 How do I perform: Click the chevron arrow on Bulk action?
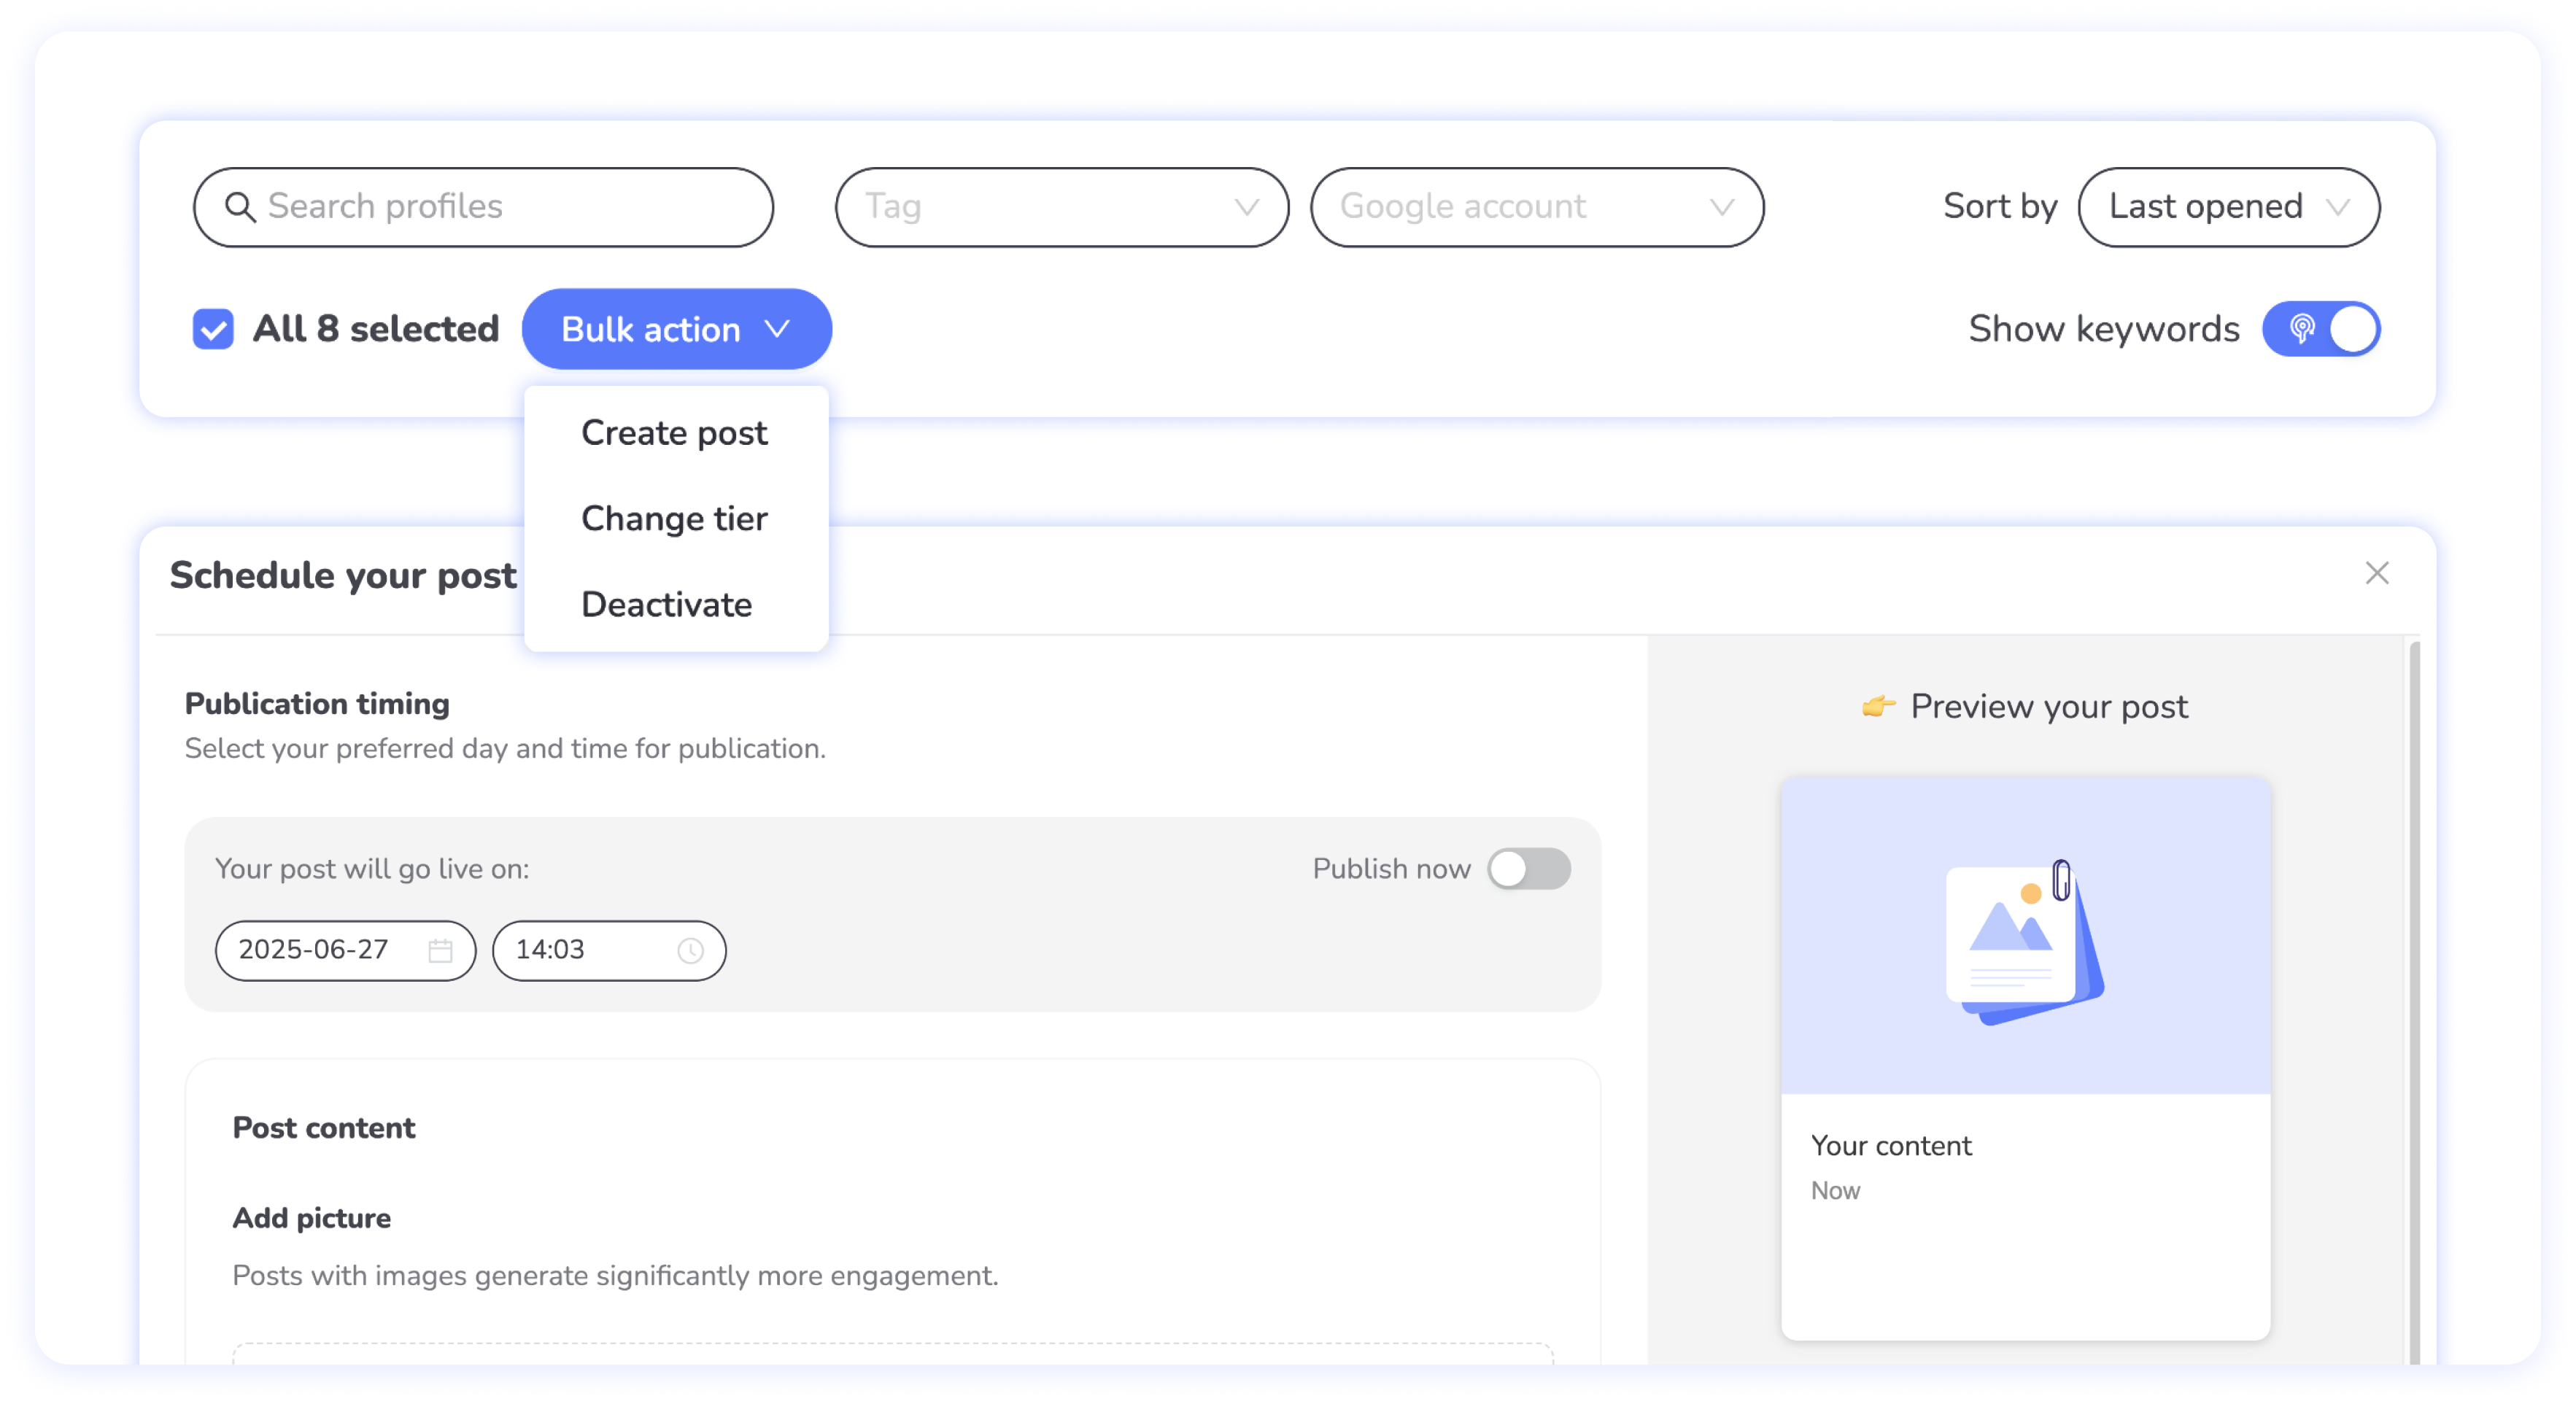[777, 329]
